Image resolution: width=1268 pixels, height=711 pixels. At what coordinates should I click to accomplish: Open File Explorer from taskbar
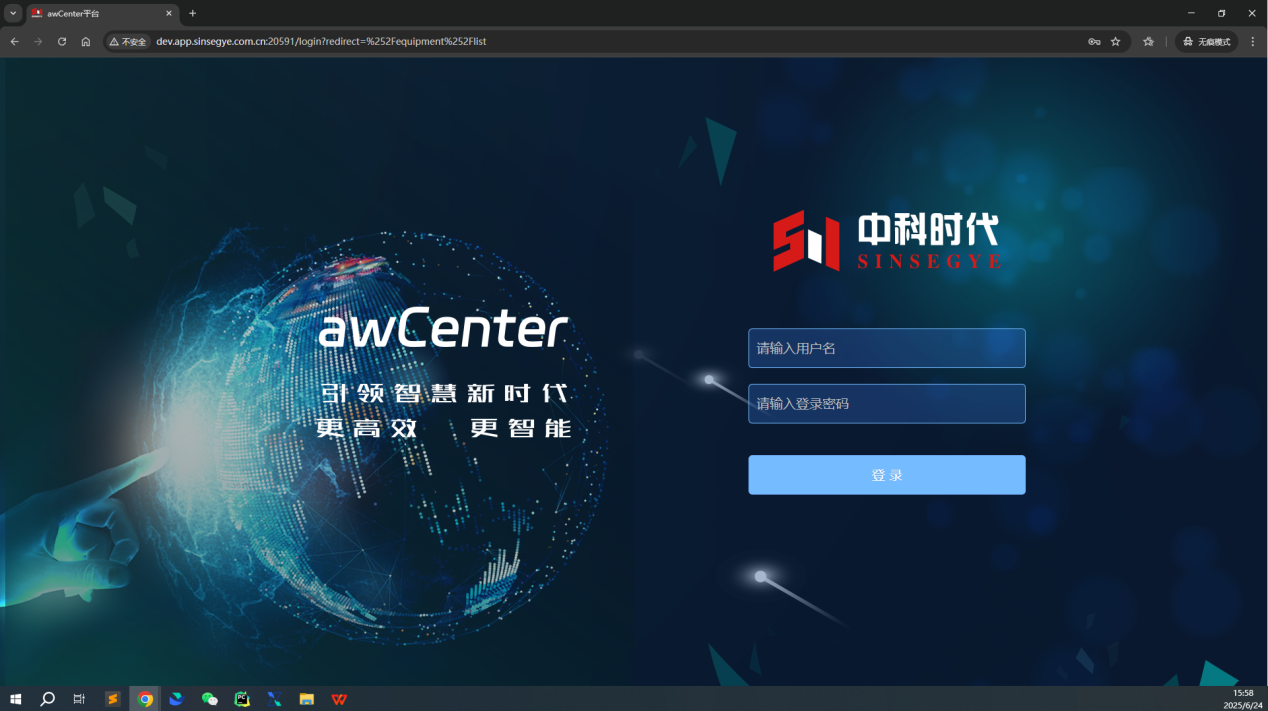click(x=307, y=699)
